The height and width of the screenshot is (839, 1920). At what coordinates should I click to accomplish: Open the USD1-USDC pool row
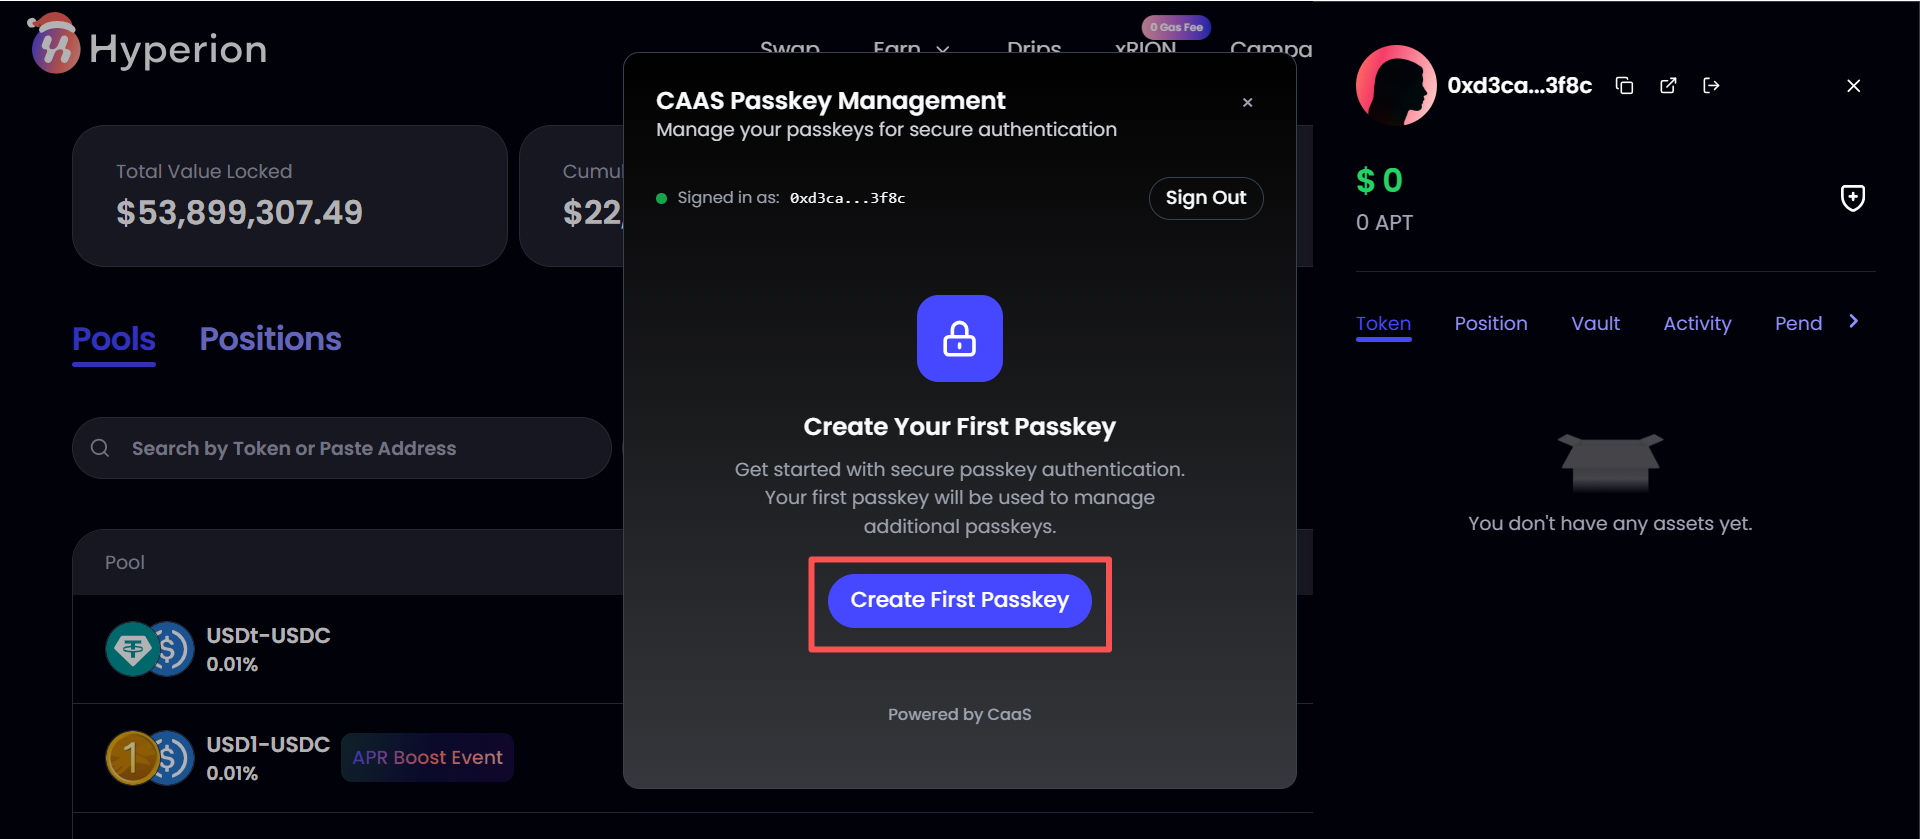[267, 757]
